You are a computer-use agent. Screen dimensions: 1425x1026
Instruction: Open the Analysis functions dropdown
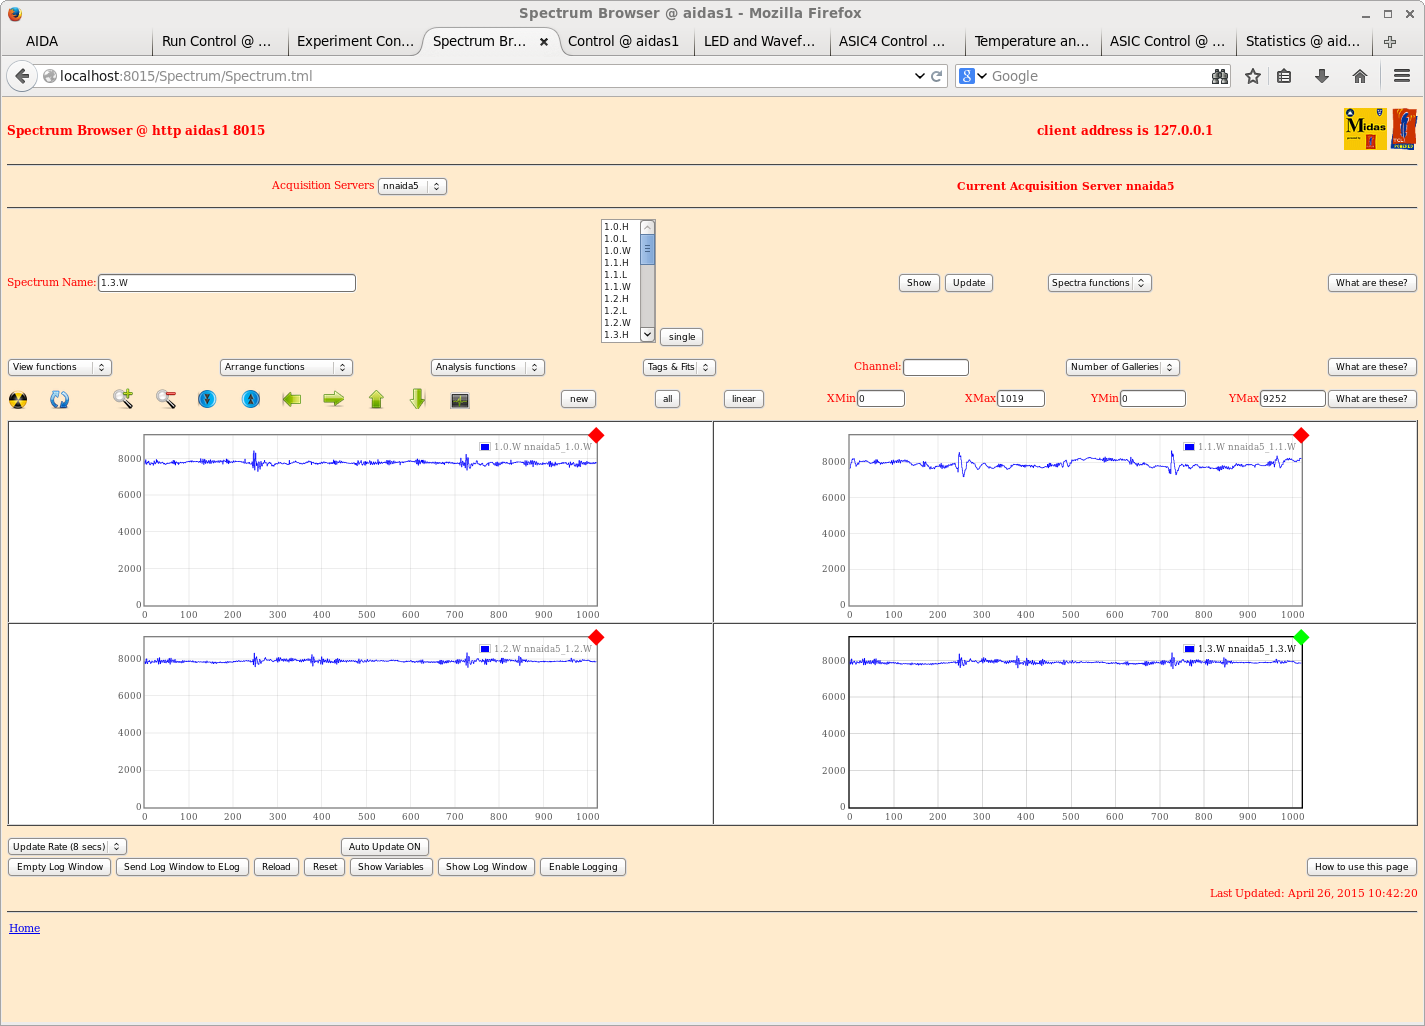tap(488, 367)
